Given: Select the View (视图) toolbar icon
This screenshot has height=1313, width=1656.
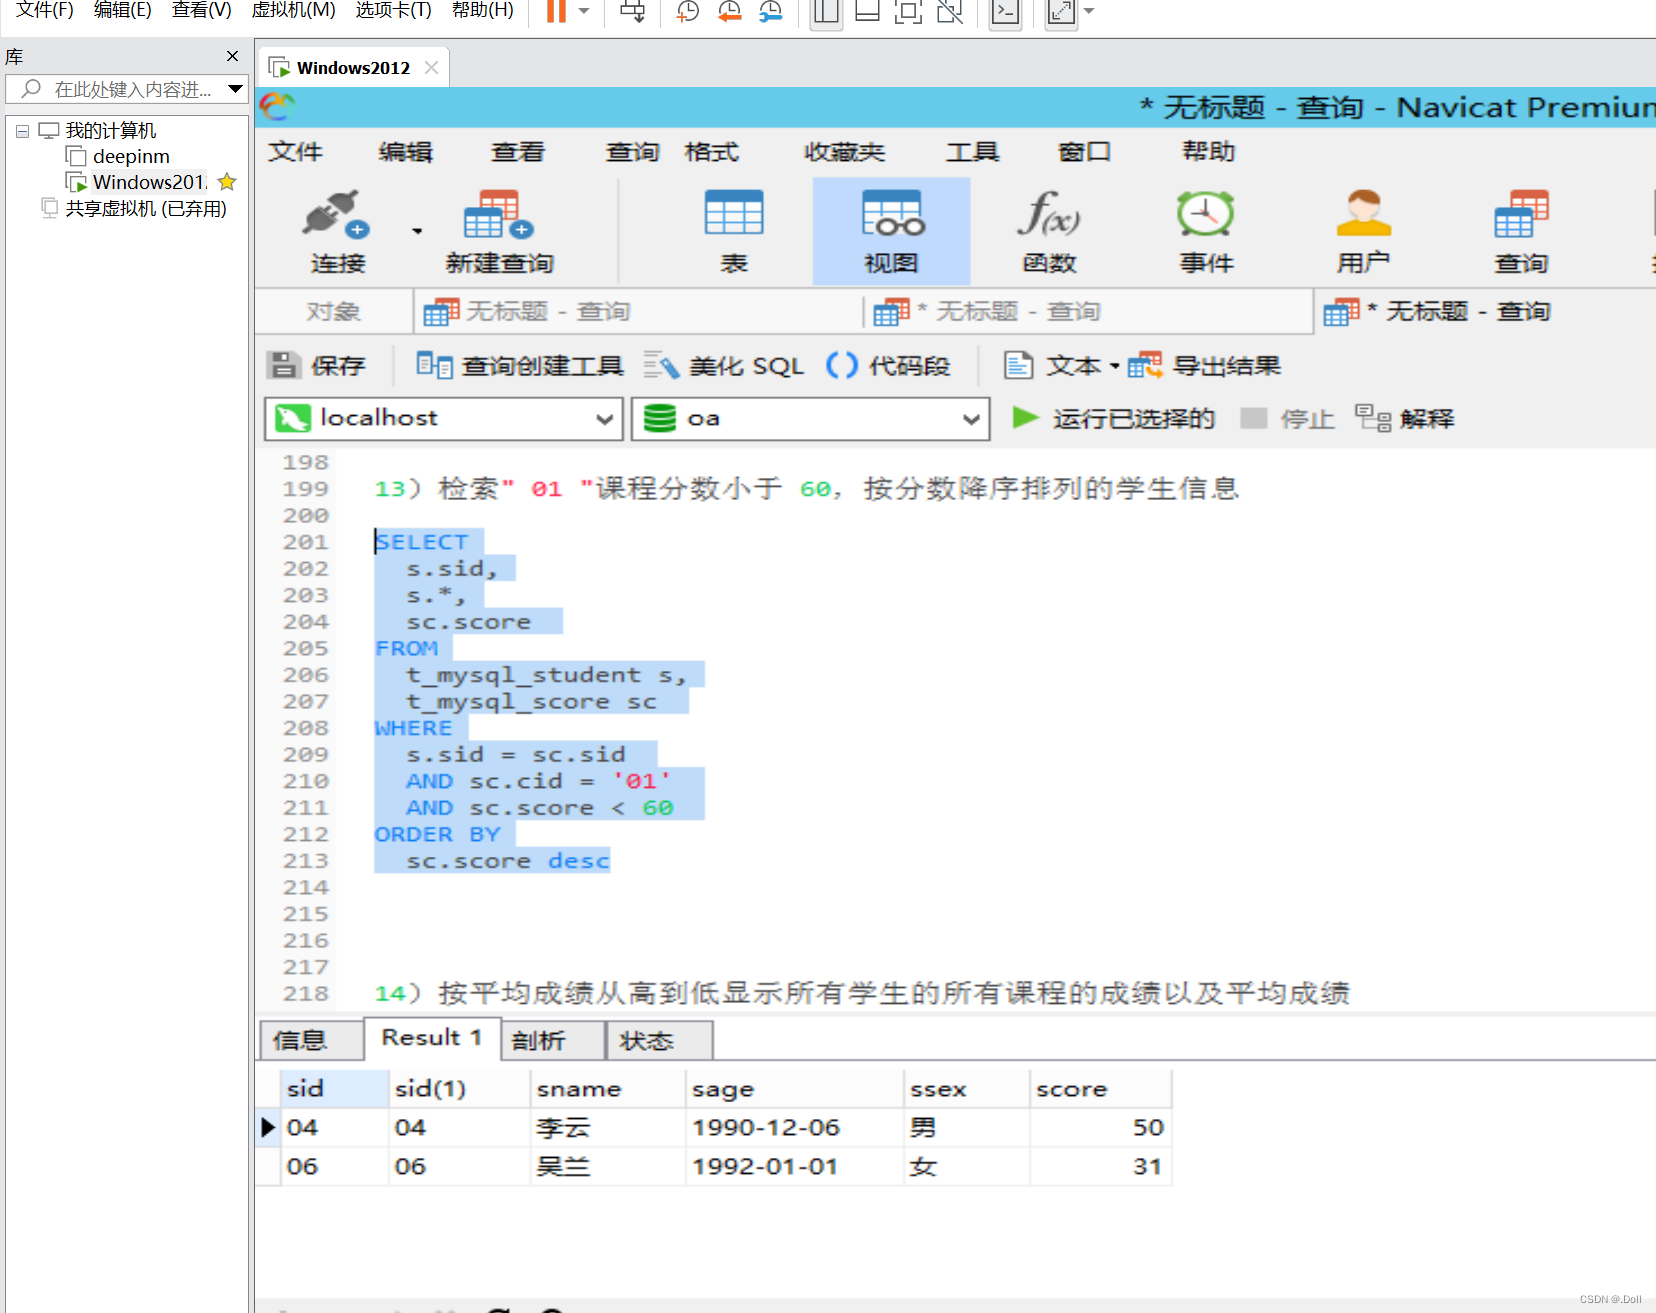Looking at the screenshot, I should 891,212.
